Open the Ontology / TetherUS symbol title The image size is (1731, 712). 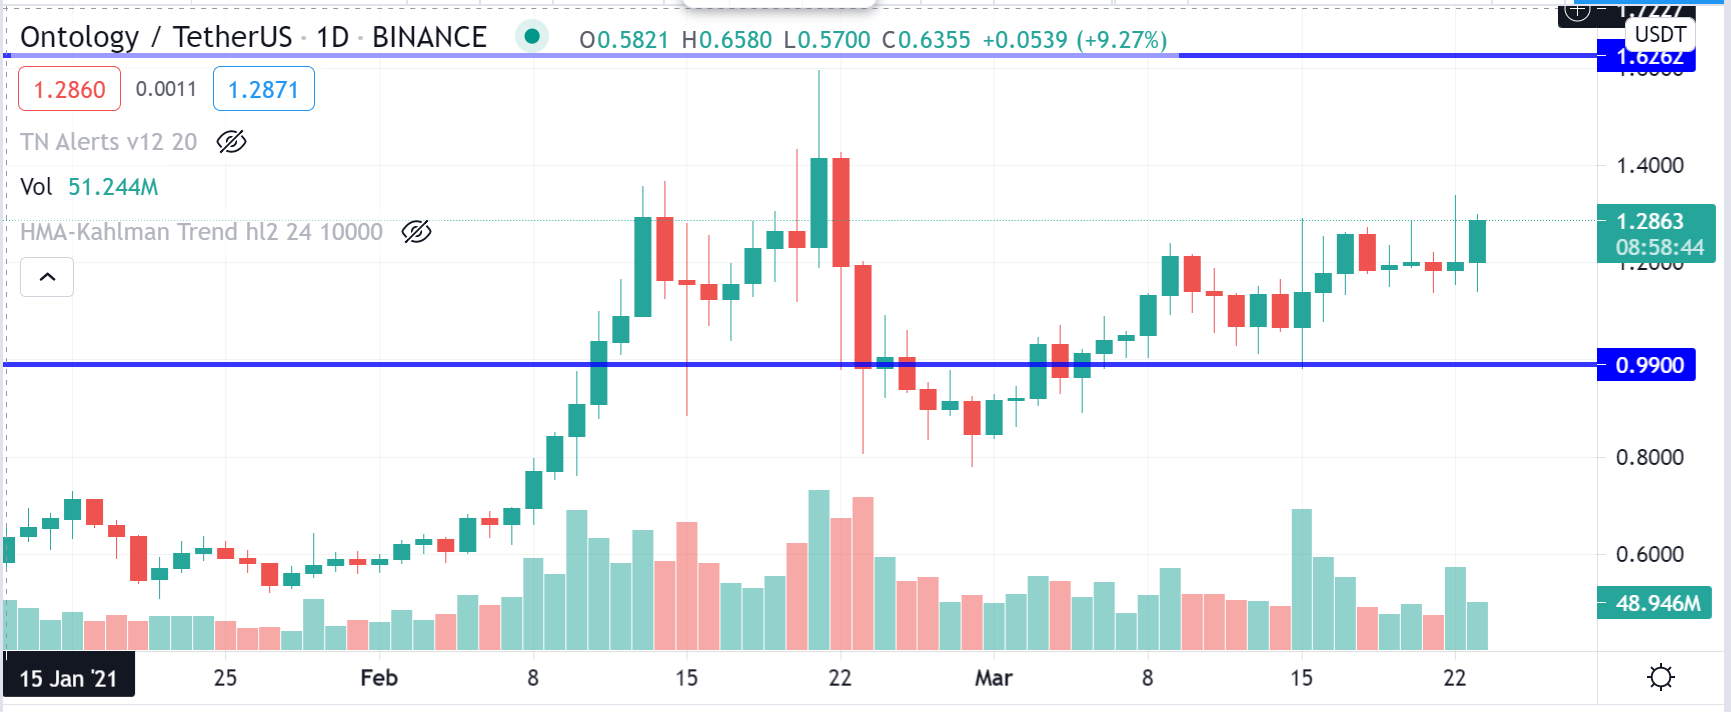pyautogui.click(x=156, y=37)
